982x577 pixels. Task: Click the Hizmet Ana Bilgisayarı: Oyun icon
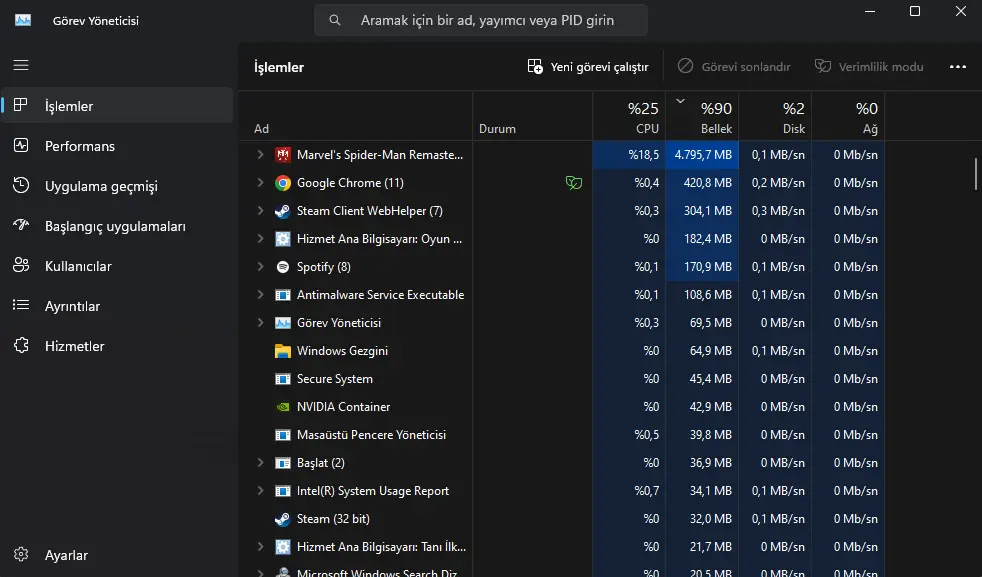(283, 239)
